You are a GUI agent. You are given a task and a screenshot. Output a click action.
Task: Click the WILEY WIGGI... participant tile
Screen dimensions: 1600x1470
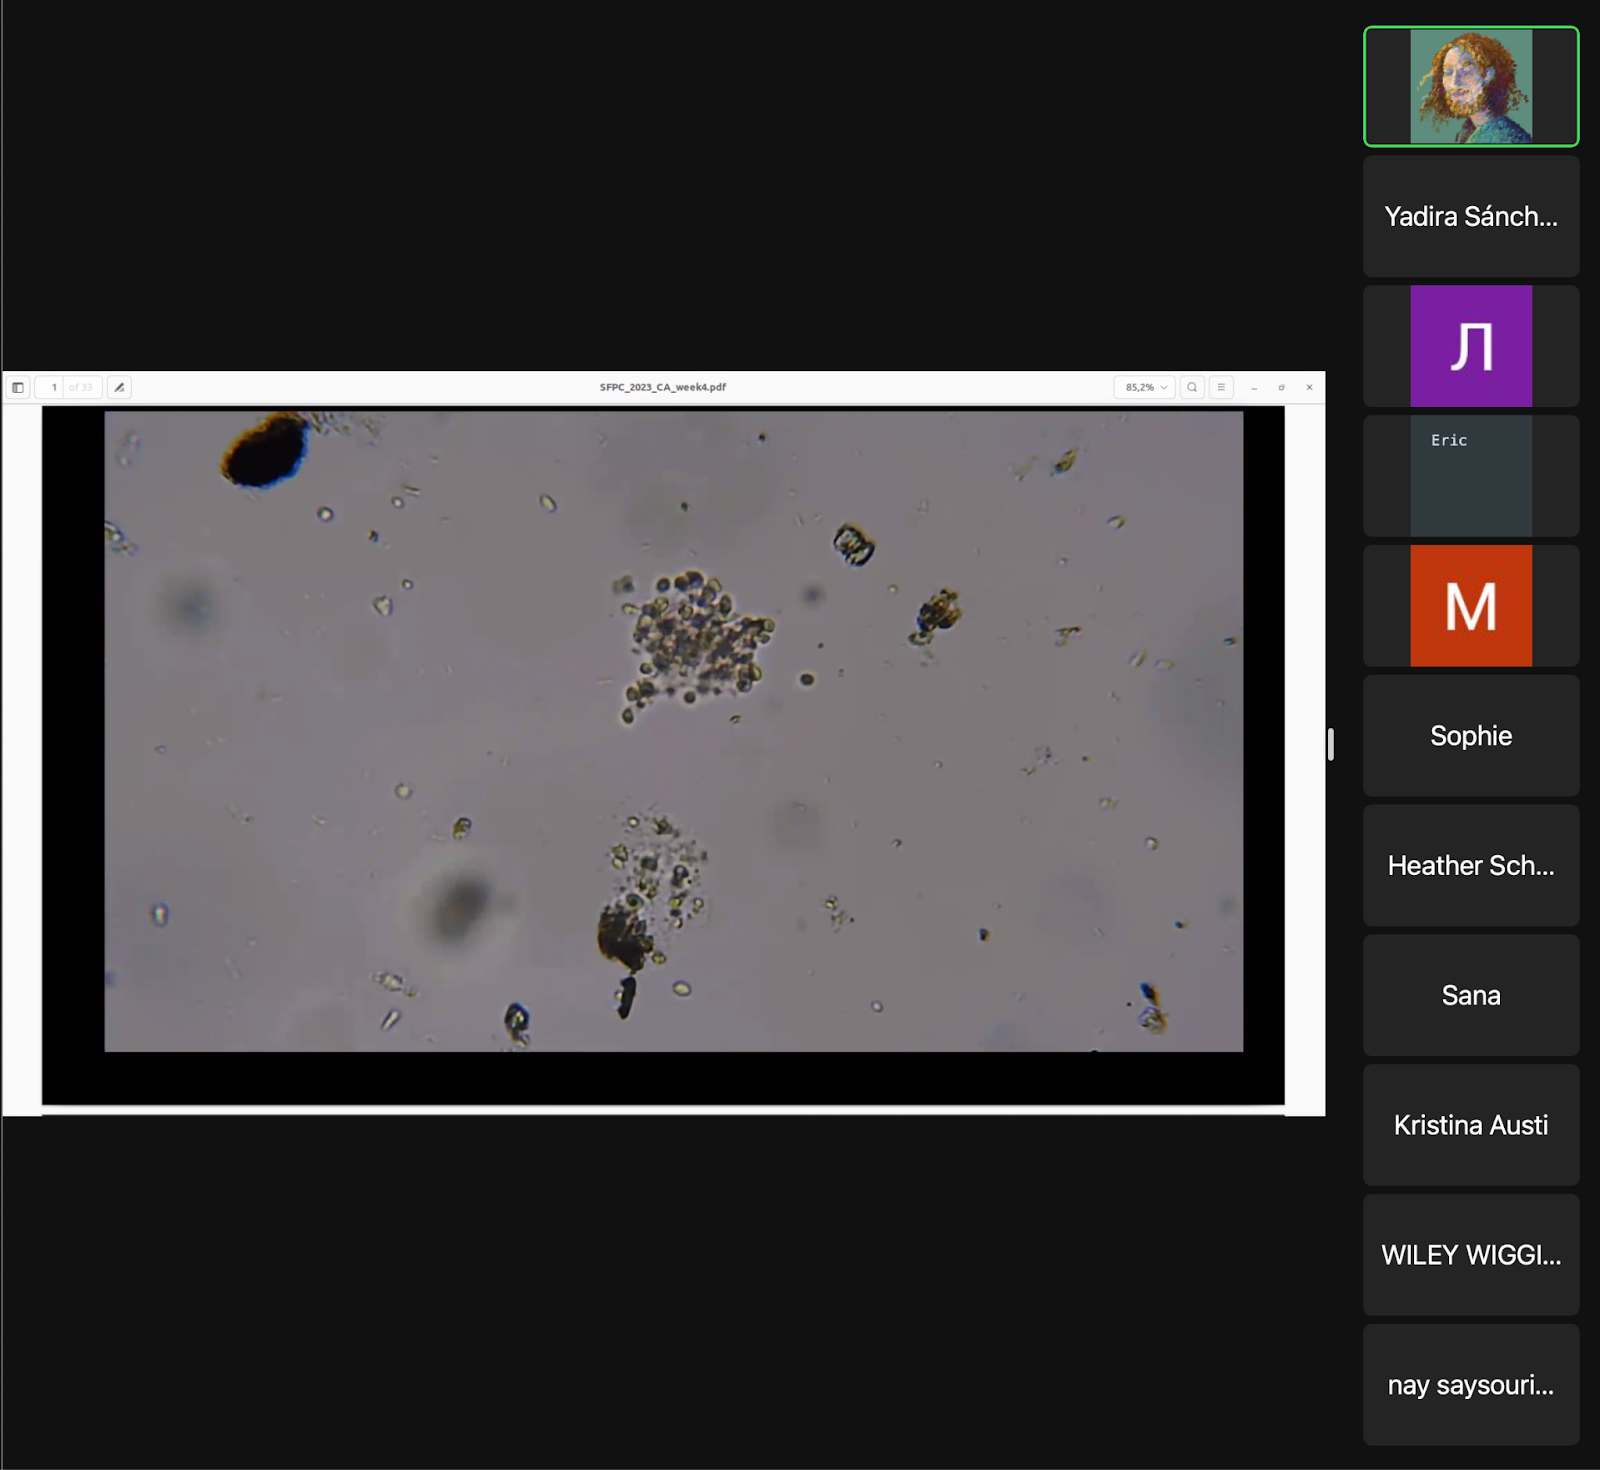tap(1470, 1255)
